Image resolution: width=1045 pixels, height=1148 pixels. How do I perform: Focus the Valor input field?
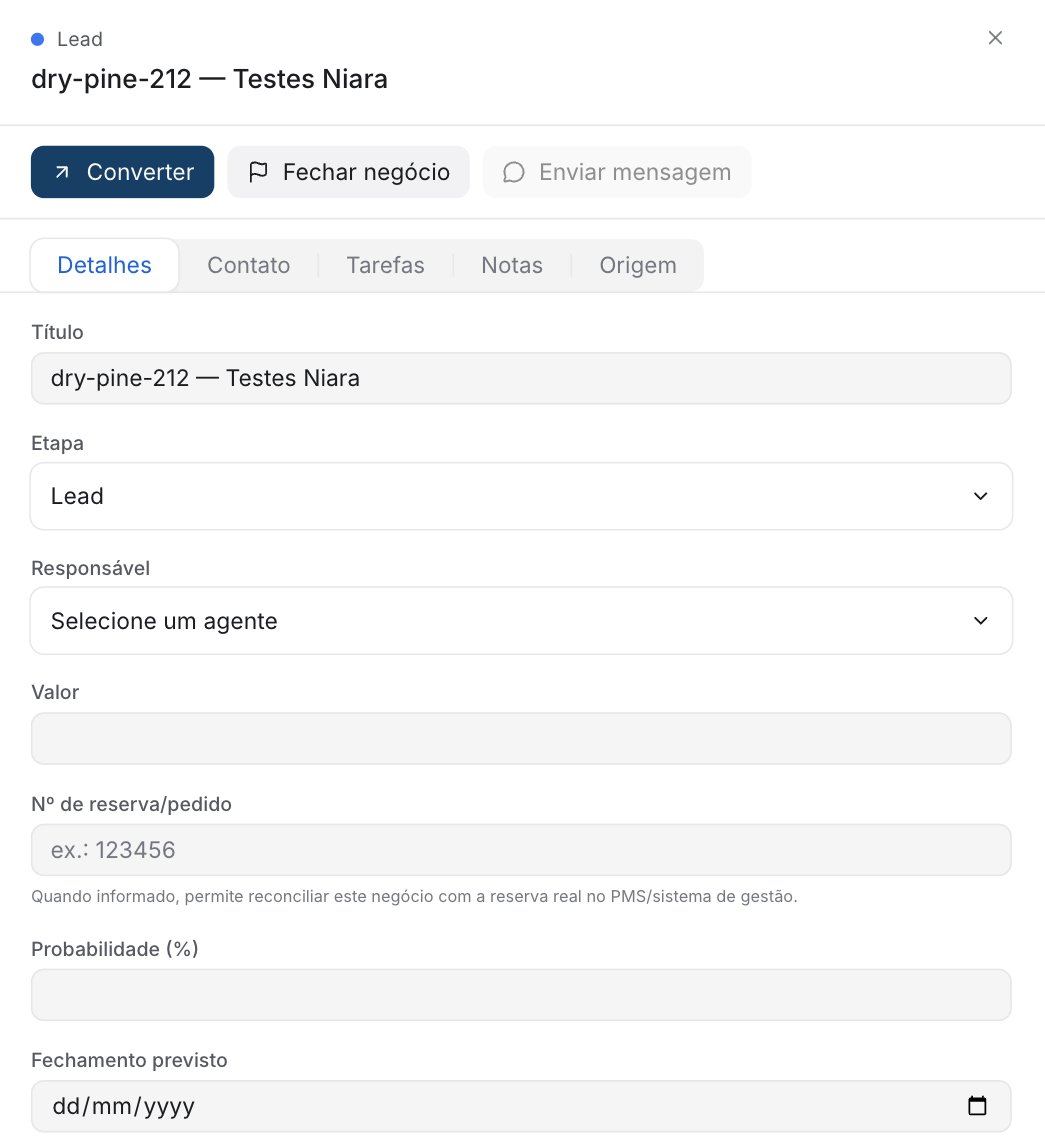click(x=521, y=739)
